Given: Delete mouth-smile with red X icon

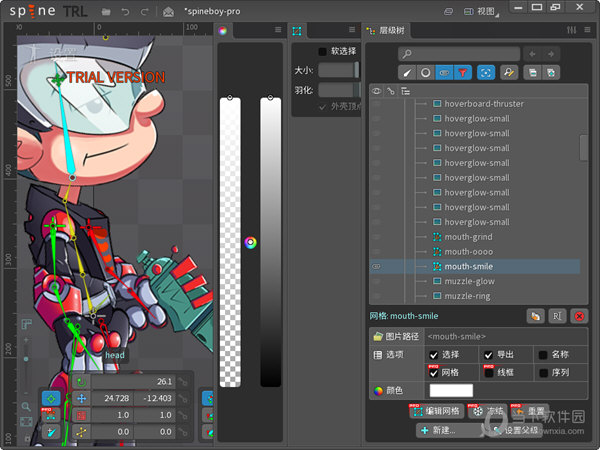Looking at the screenshot, I should pos(579,316).
